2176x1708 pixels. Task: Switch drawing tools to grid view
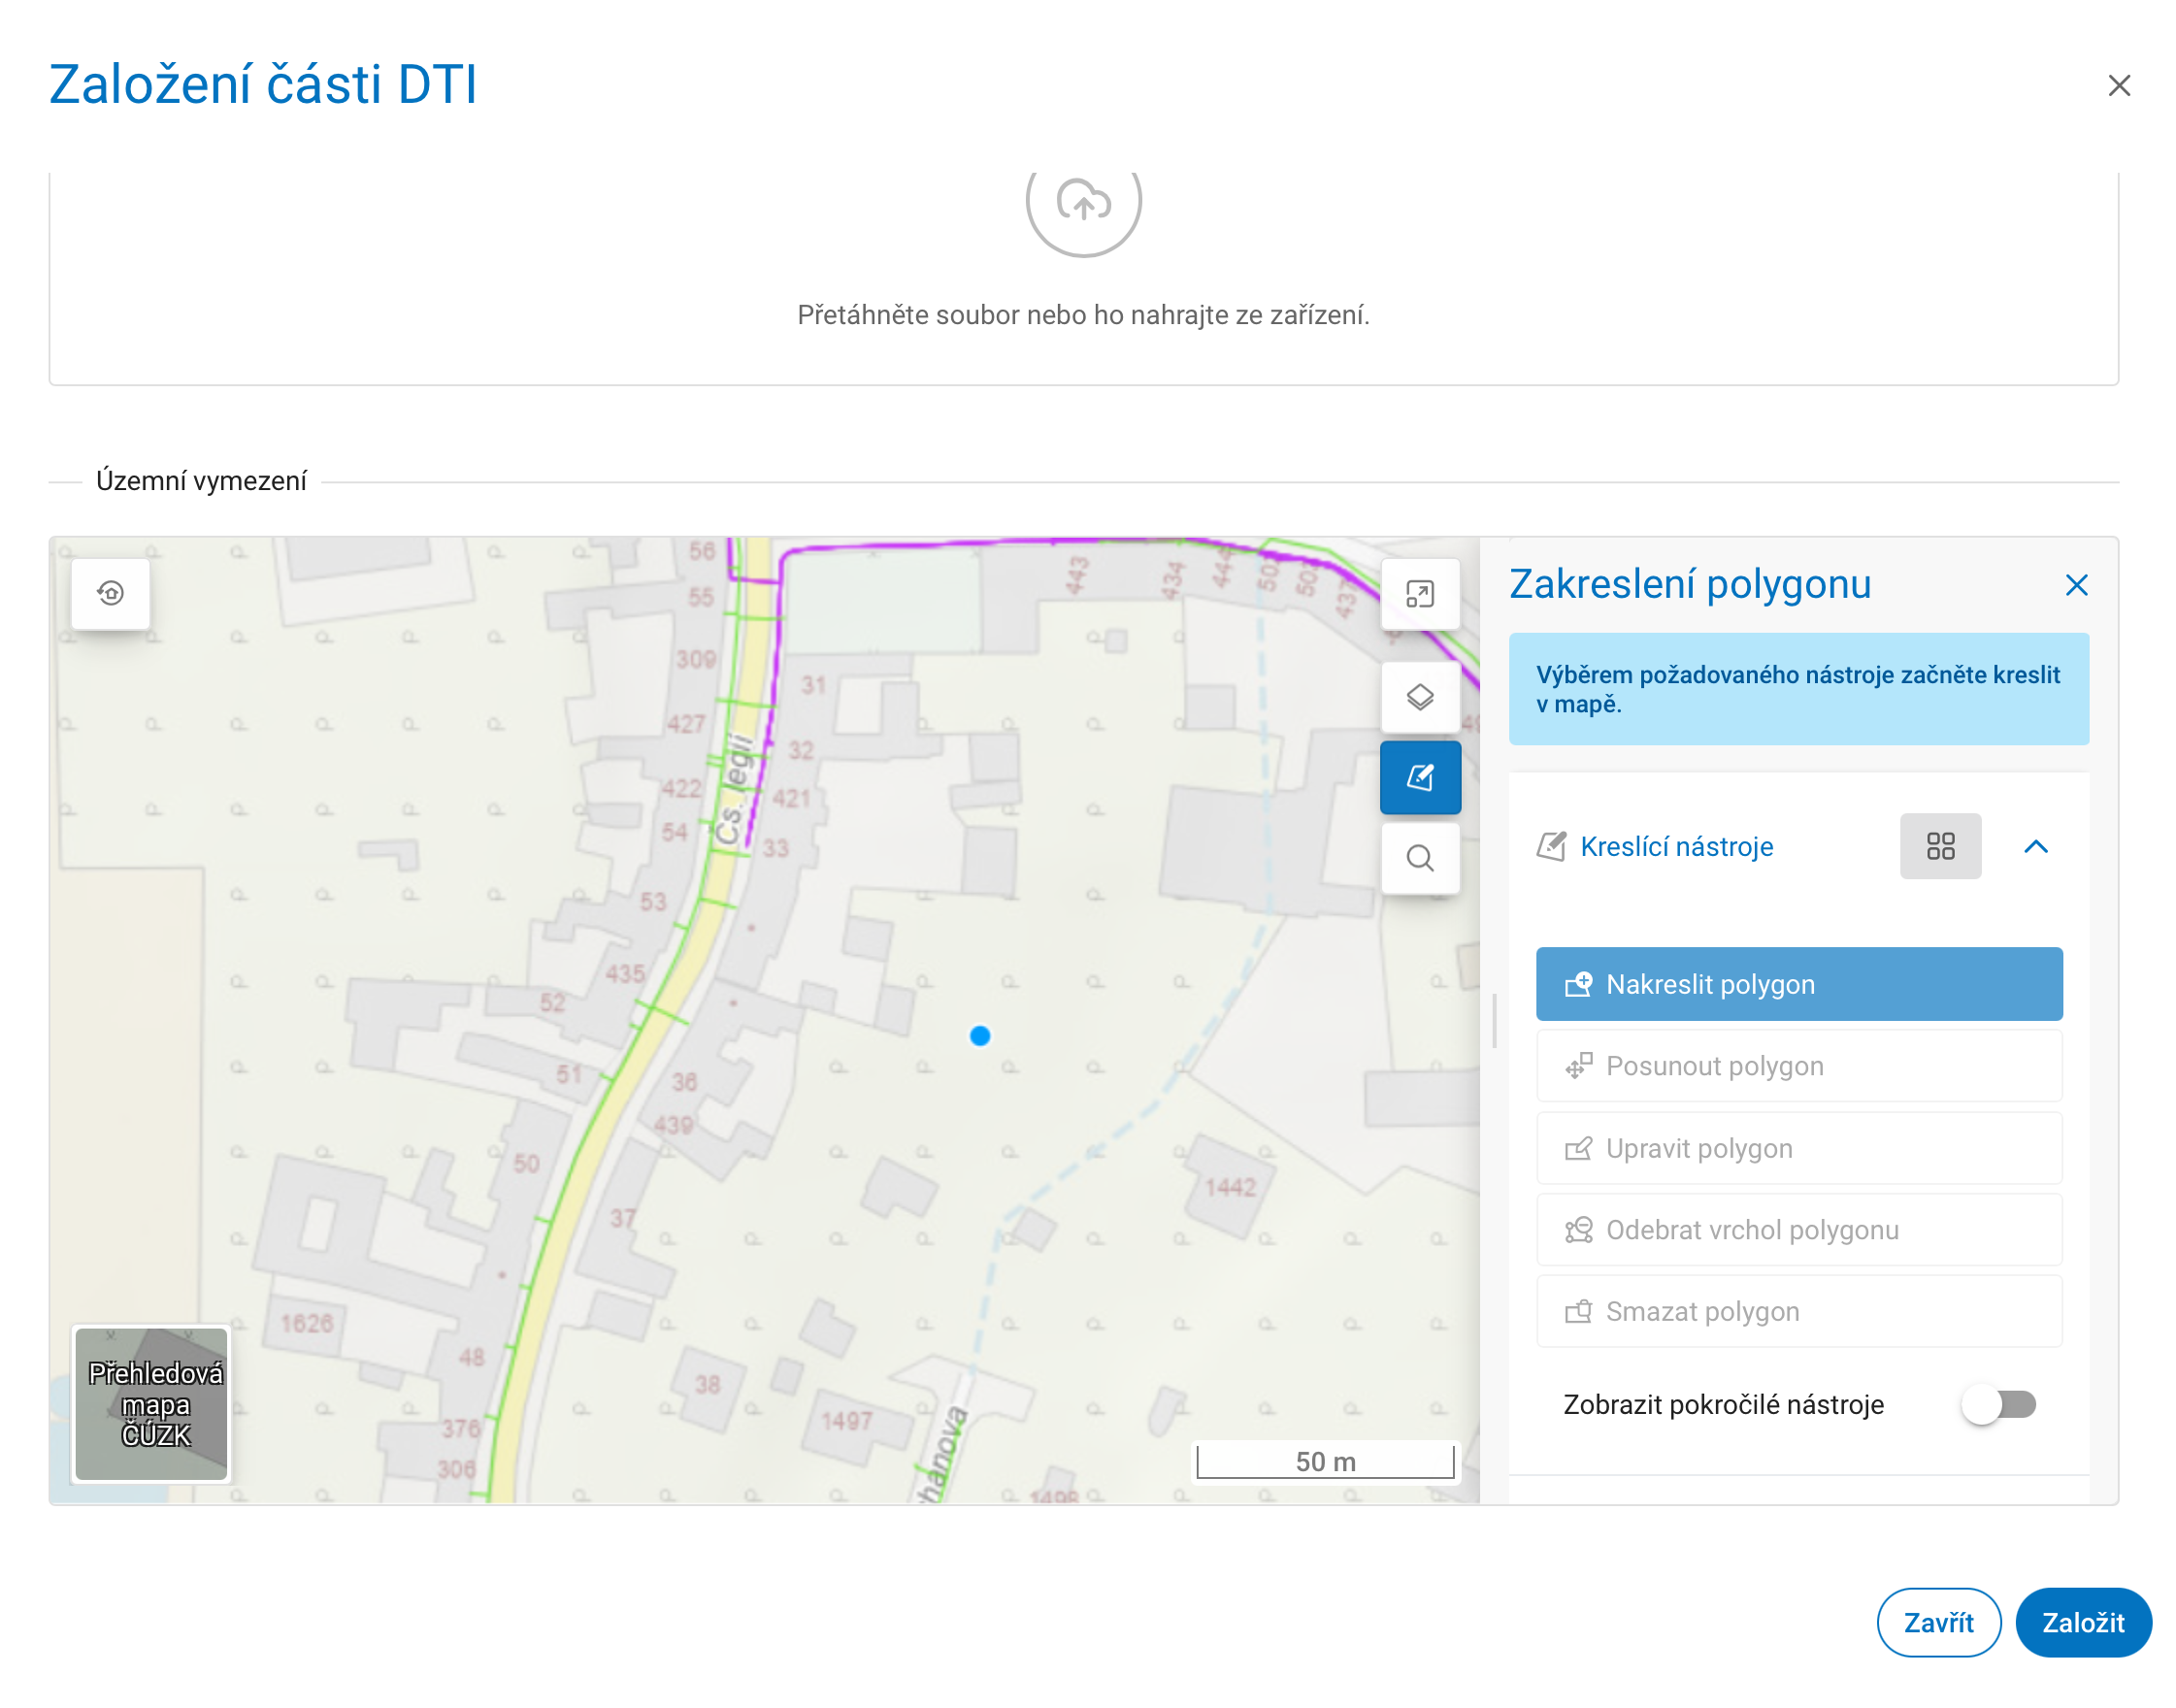pyautogui.click(x=1940, y=847)
